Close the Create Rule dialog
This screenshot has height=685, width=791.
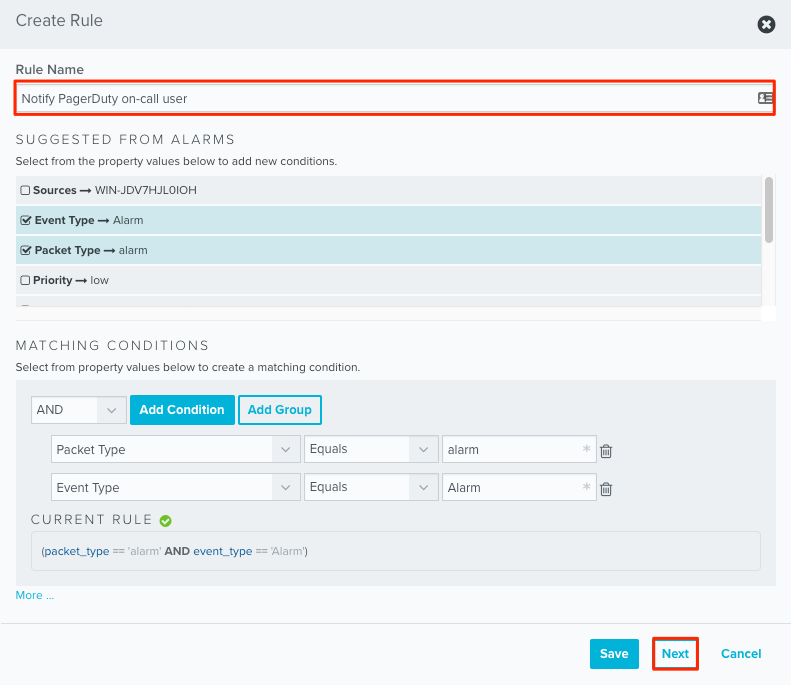click(766, 24)
